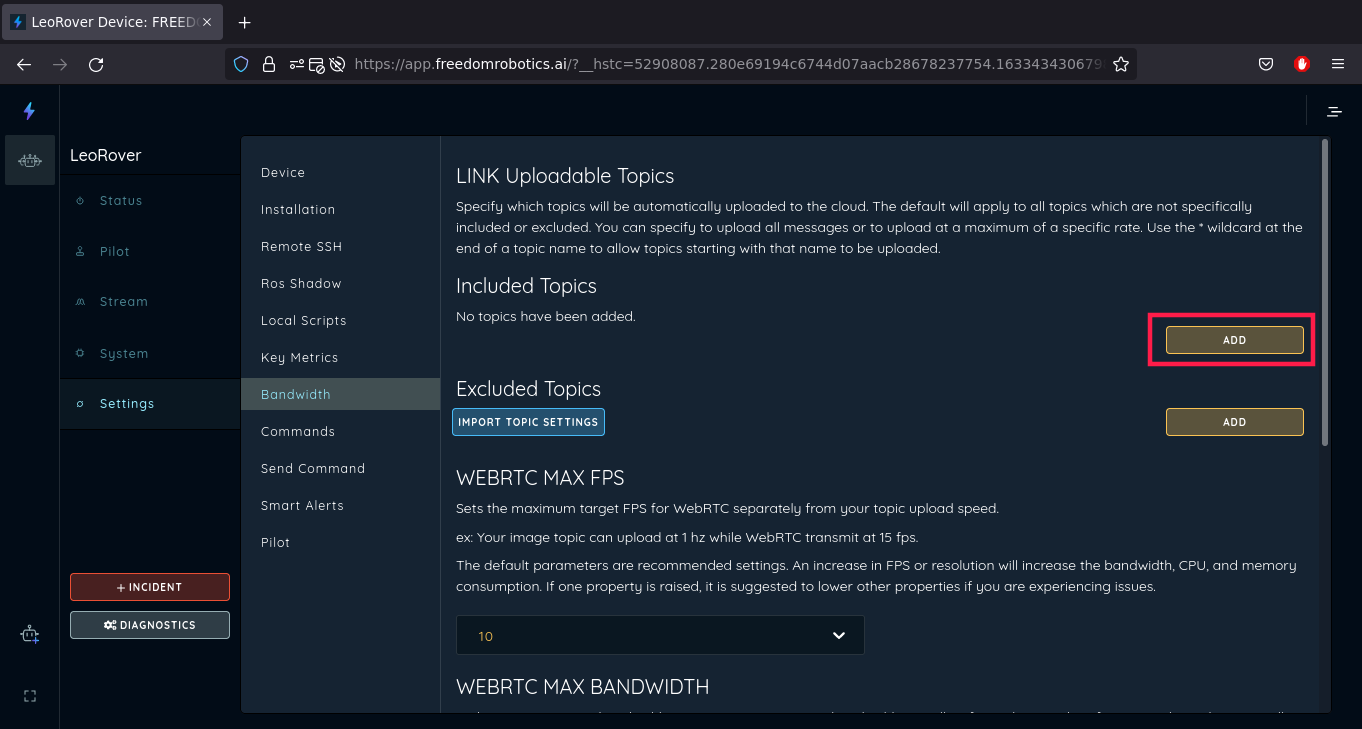Click the WEBRTC MAX BANDWIDTH heading

[582, 687]
